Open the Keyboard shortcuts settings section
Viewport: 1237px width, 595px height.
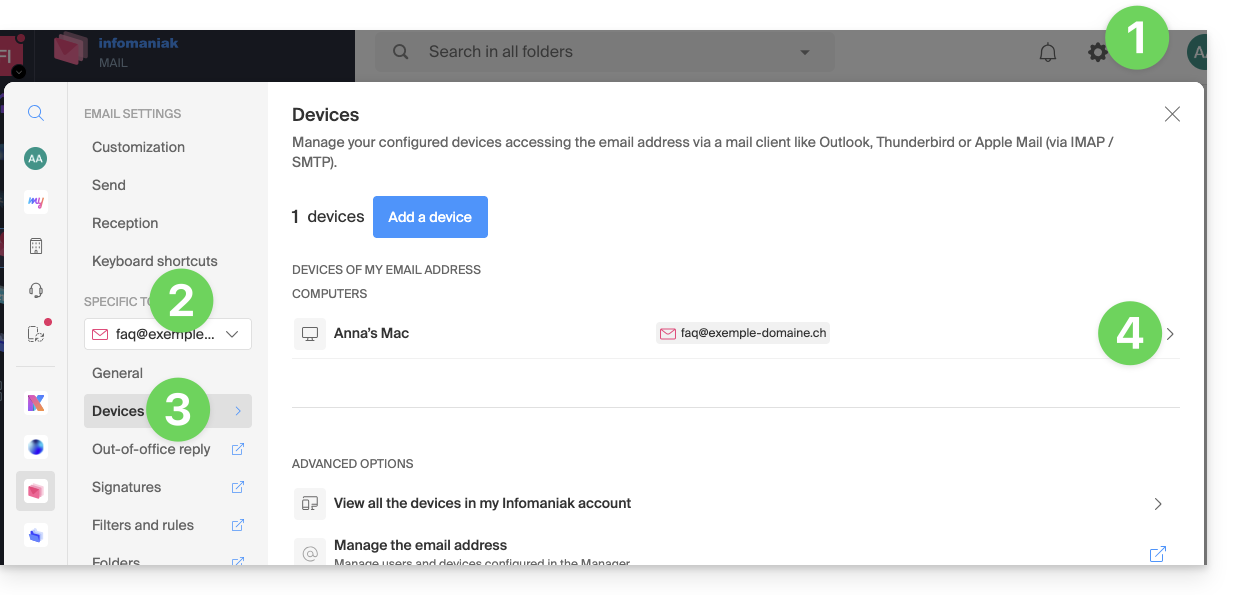point(154,261)
